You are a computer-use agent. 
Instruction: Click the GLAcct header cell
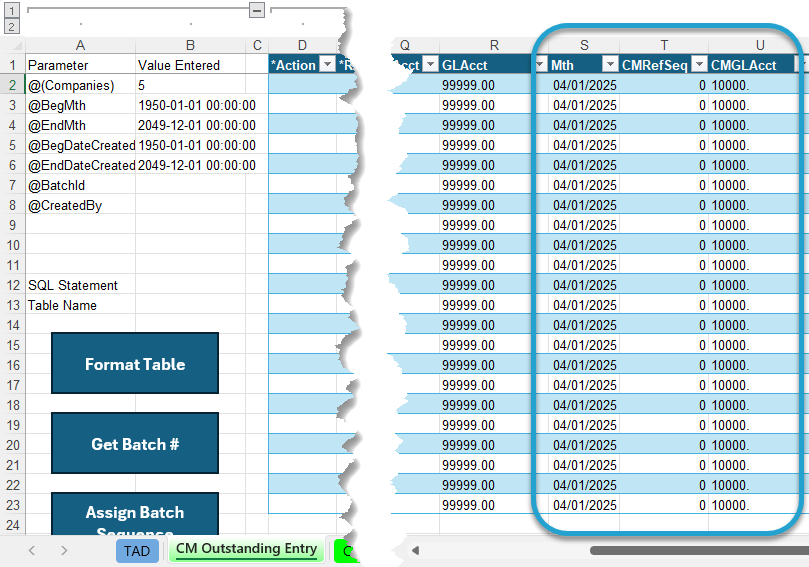pyautogui.click(x=486, y=65)
